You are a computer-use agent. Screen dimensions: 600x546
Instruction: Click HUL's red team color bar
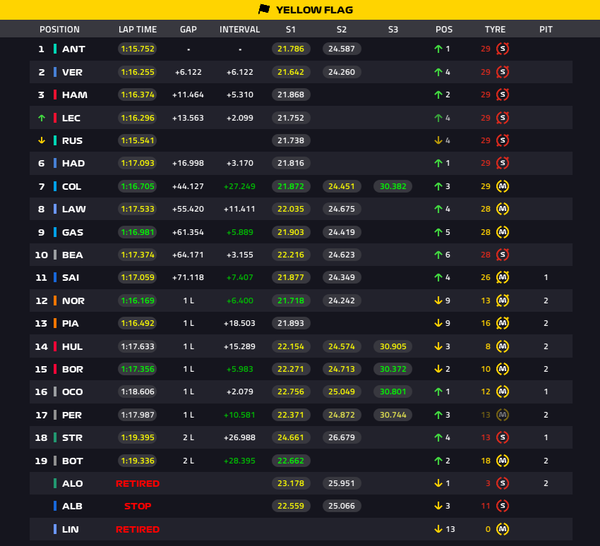pos(55,347)
